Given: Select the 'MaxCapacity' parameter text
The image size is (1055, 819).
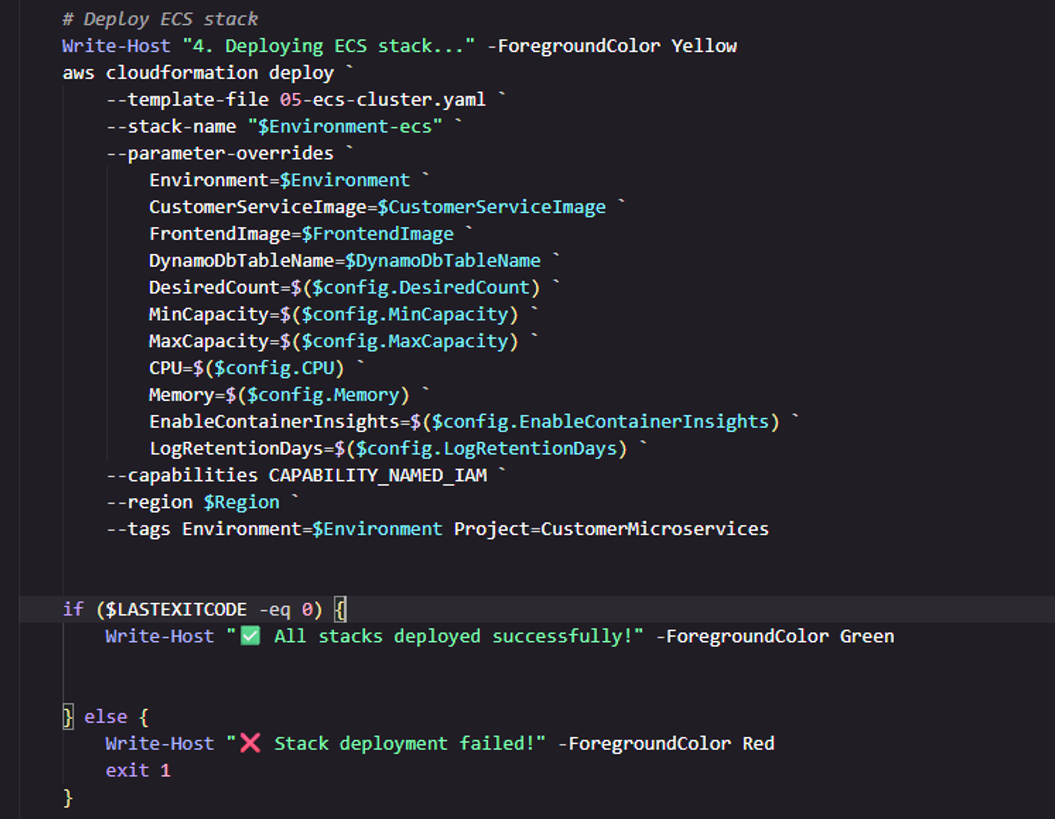Looking at the screenshot, I should 210,340.
